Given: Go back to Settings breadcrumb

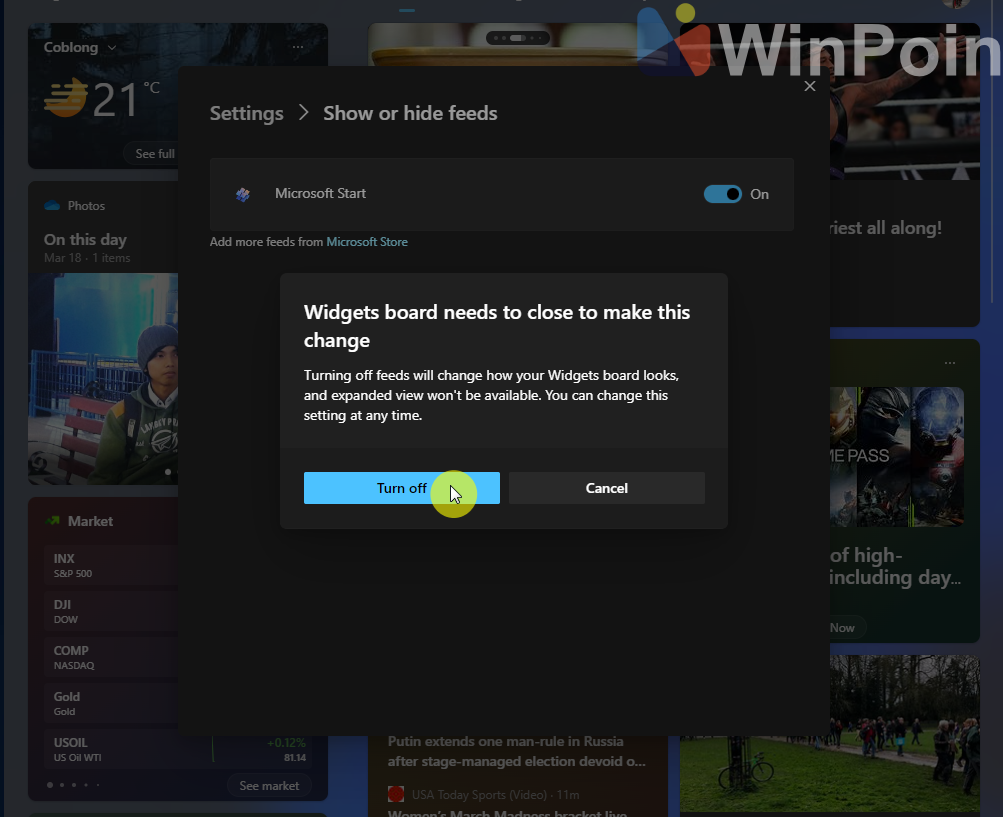Looking at the screenshot, I should click(246, 113).
